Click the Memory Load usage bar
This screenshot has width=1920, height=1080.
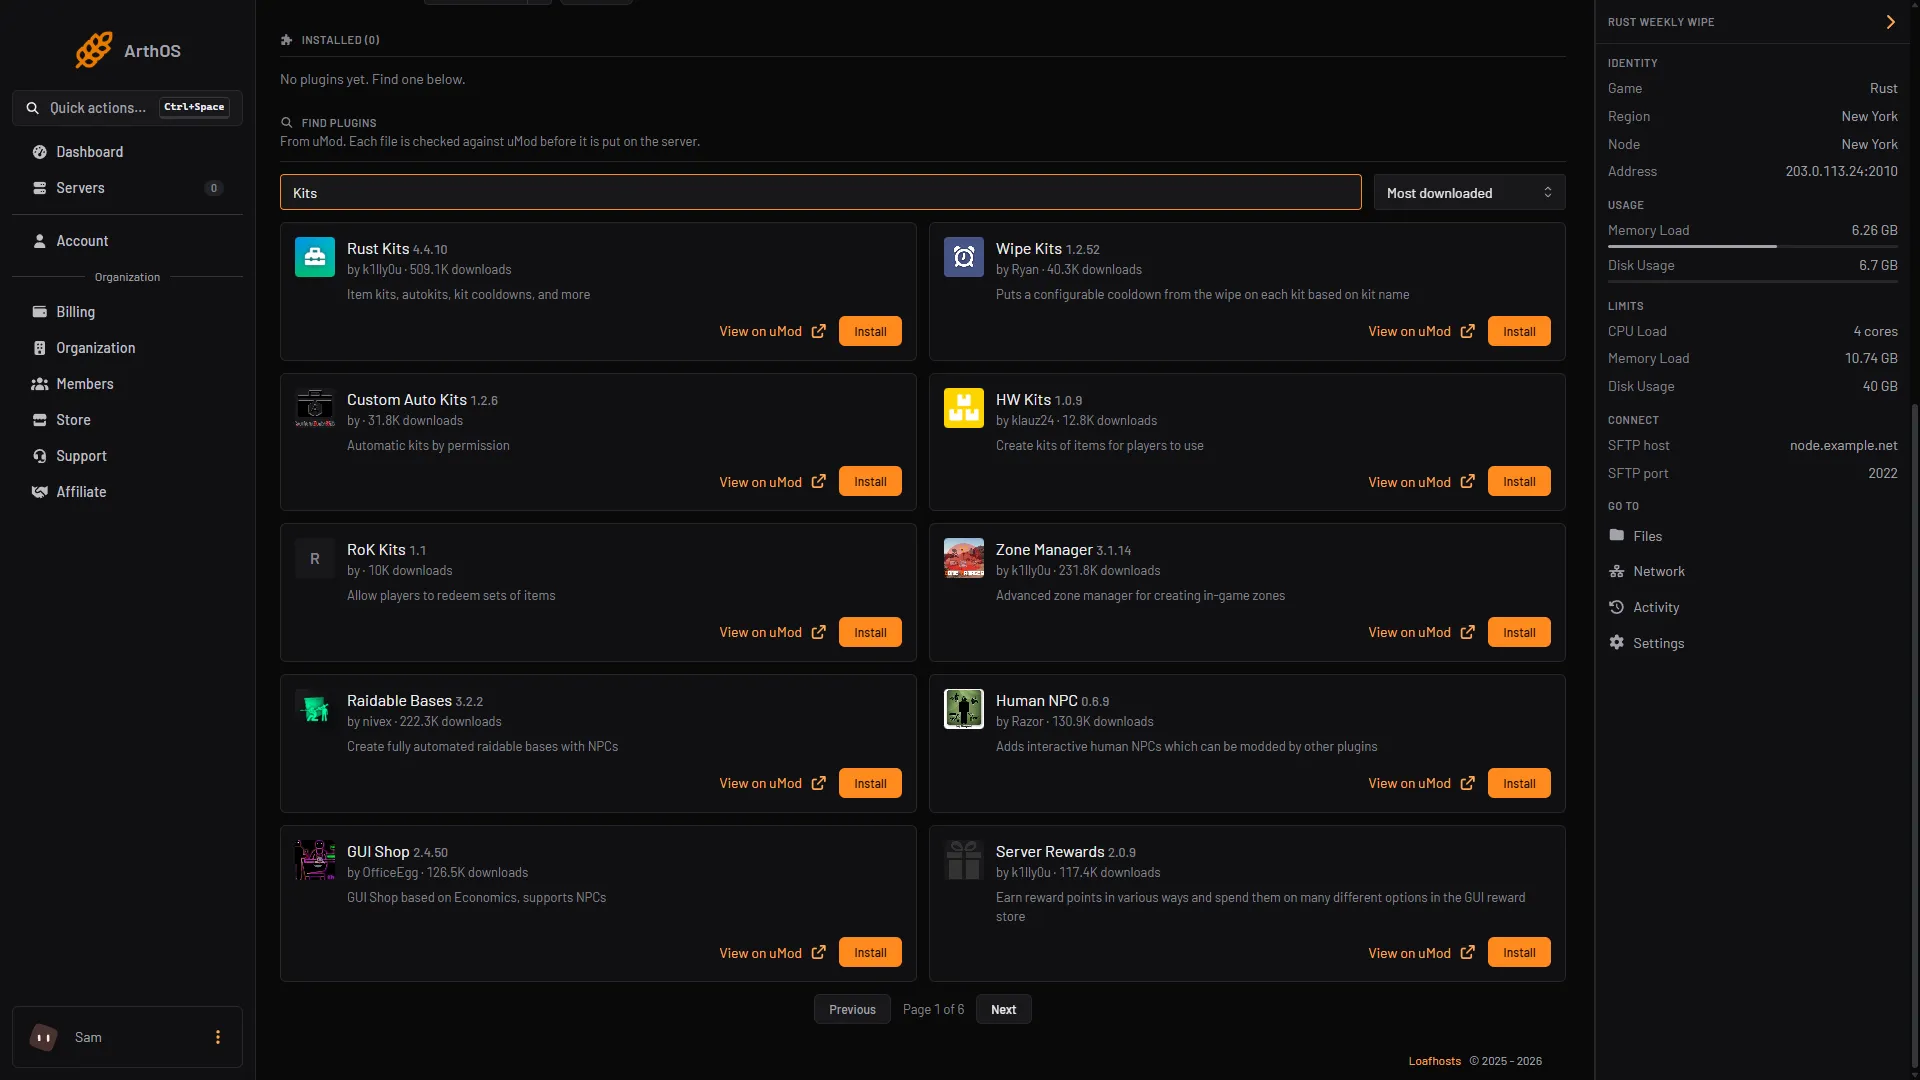pos(1752,246)
